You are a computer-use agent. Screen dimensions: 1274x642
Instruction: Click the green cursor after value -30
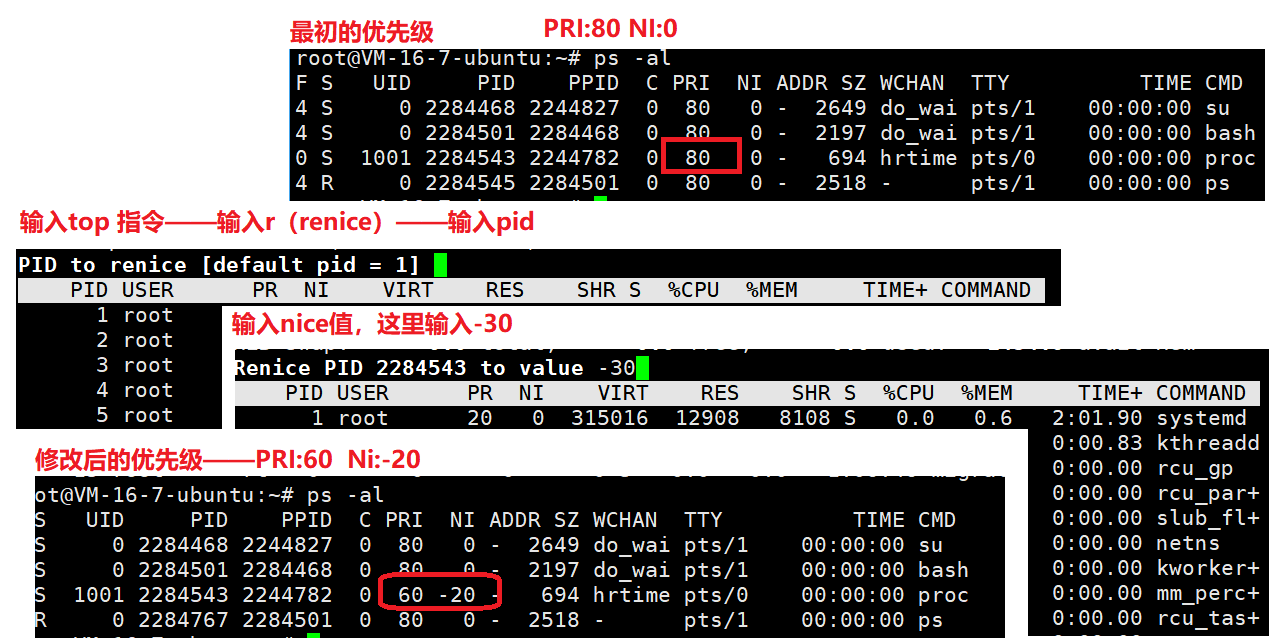coord(642,368)
